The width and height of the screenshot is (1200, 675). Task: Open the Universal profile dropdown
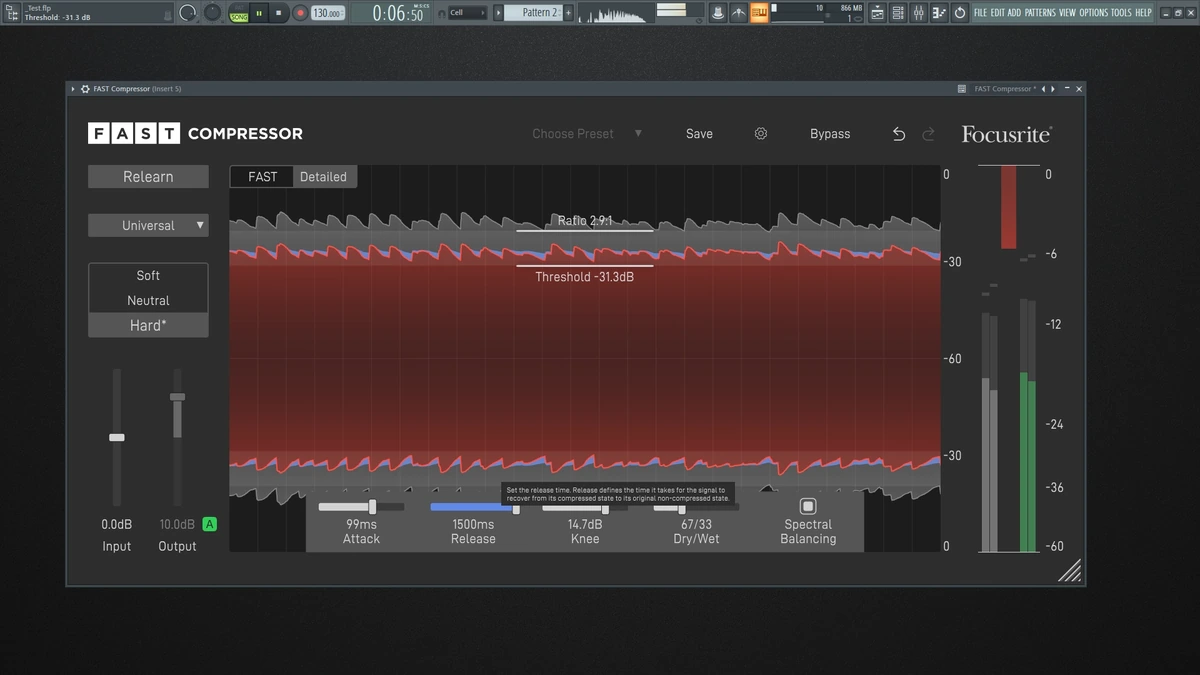(x=148, y=225)
